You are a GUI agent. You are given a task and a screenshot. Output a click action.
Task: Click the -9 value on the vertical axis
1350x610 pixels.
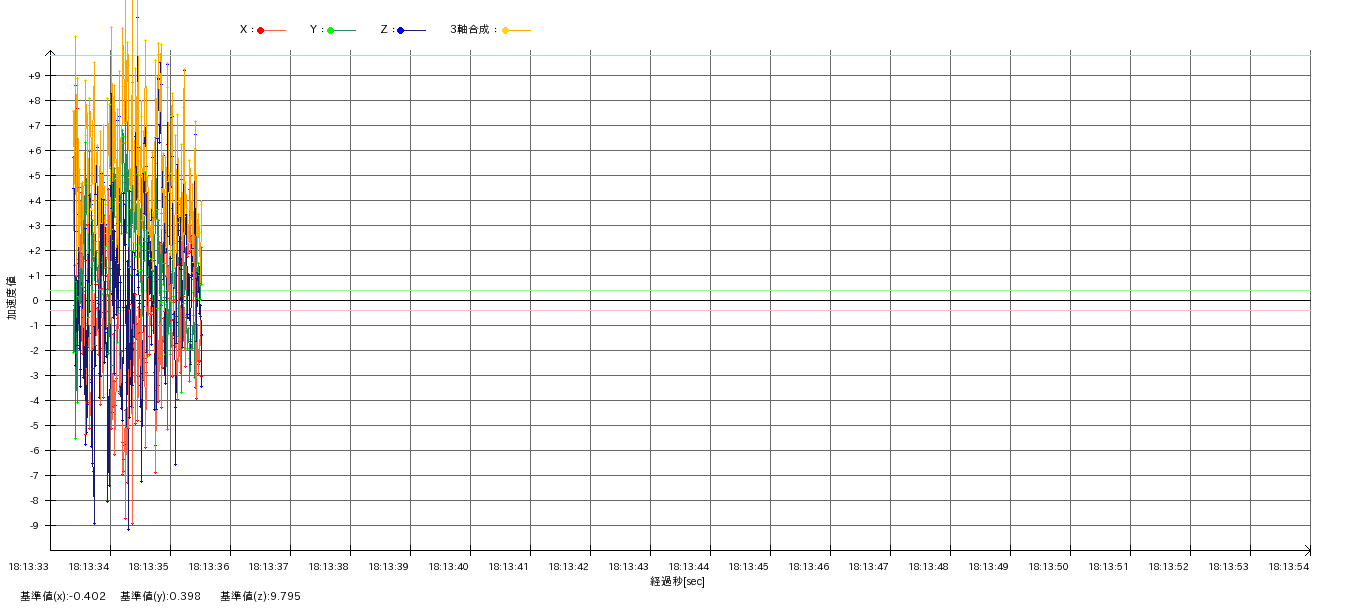click(x=34, y=526)
